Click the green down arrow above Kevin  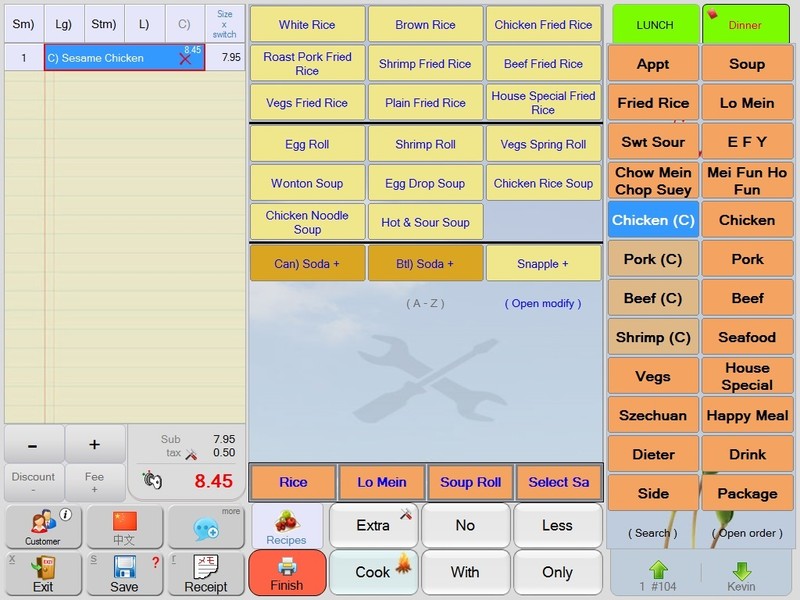[x=741, y=570]
